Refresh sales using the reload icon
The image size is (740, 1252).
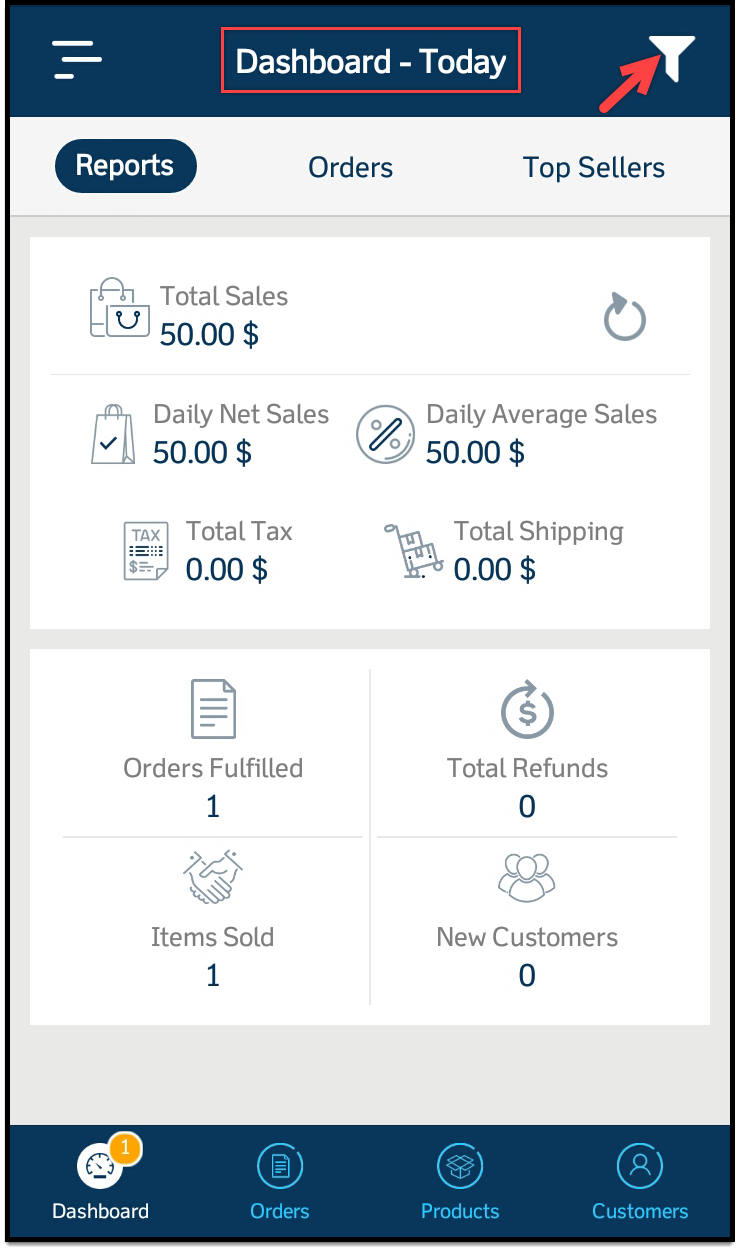[625, 317]
